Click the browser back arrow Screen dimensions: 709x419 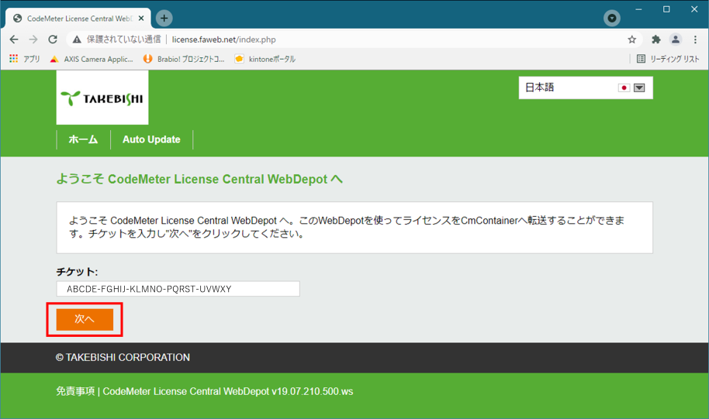click(14, 40)
